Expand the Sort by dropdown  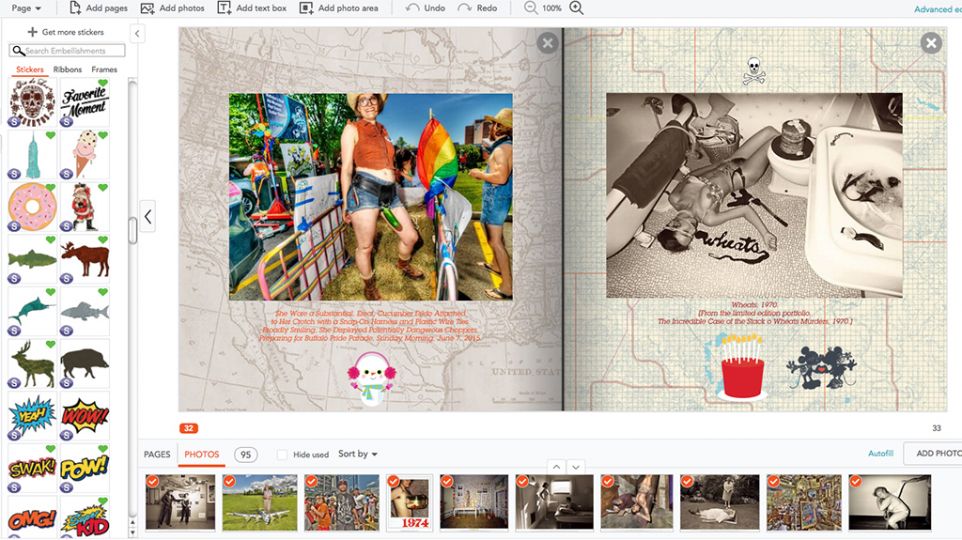(358, 454)
